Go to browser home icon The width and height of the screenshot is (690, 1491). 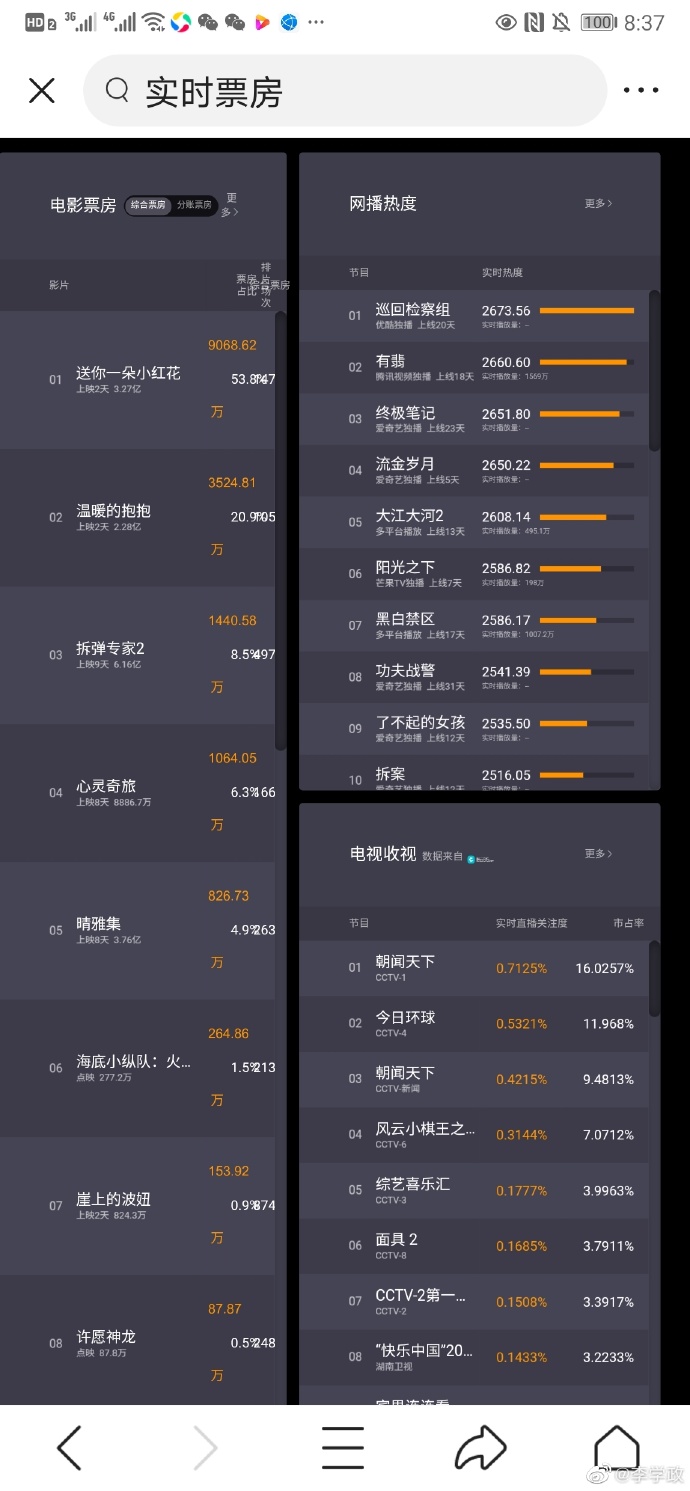pyautogui.click(x=616, y=1448)
